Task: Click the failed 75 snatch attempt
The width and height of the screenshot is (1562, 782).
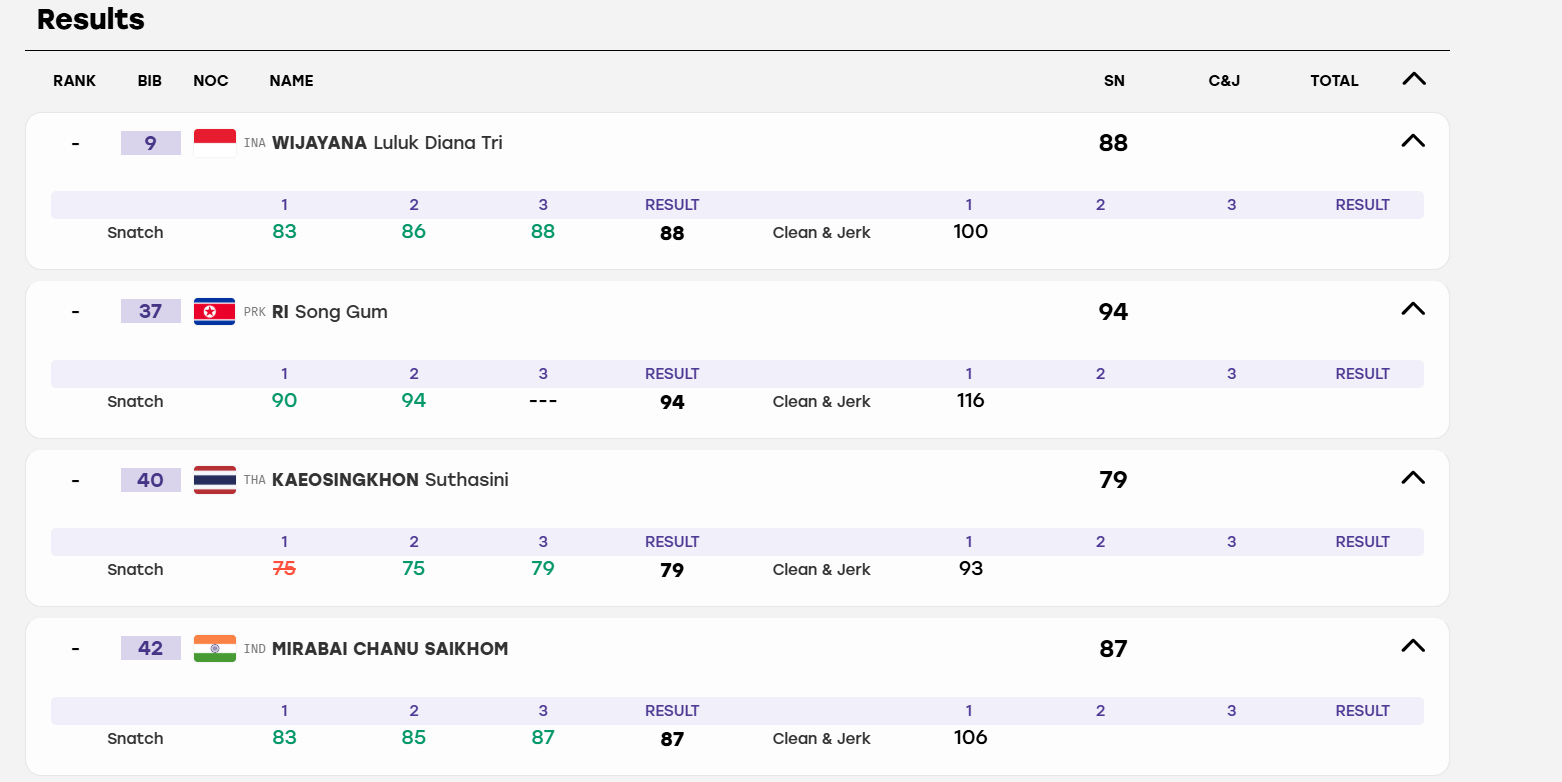Action: click(284, 568)
